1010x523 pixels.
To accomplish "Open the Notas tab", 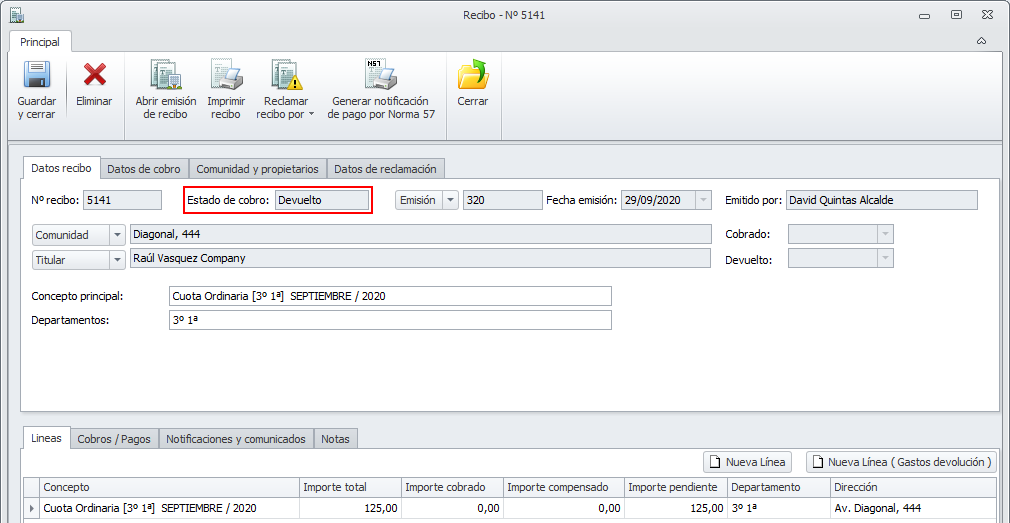I will [336, 439].
